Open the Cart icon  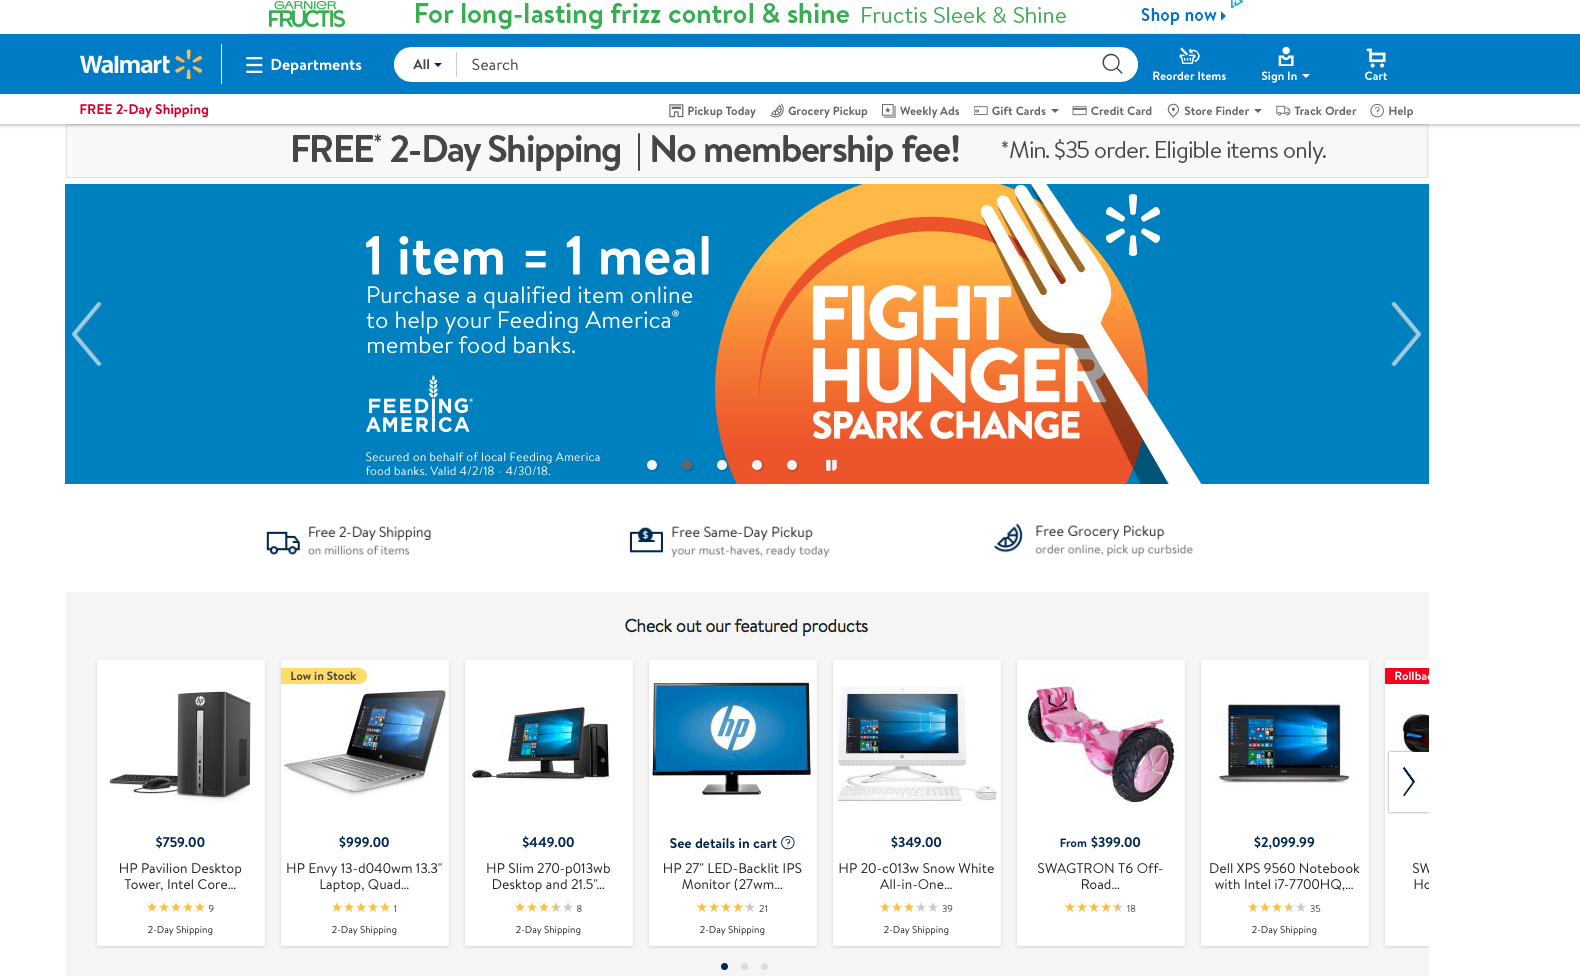(x=1376, y=58)
